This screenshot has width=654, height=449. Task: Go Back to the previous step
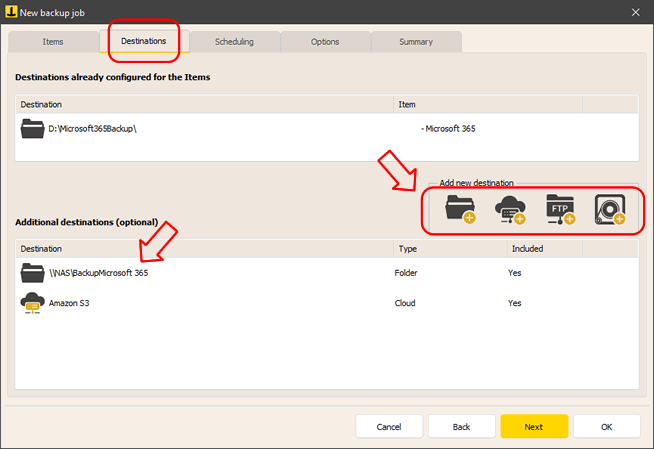(x=461, y=427)
